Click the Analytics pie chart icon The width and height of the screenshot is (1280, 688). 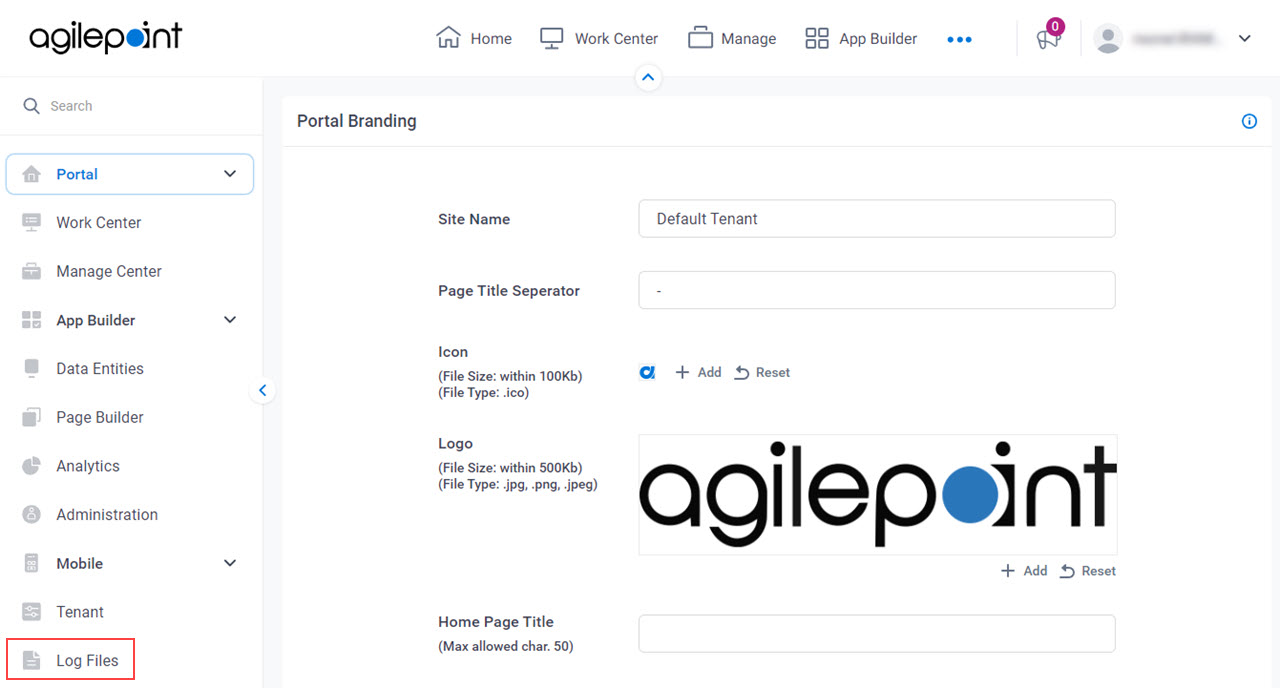(32, 466)
